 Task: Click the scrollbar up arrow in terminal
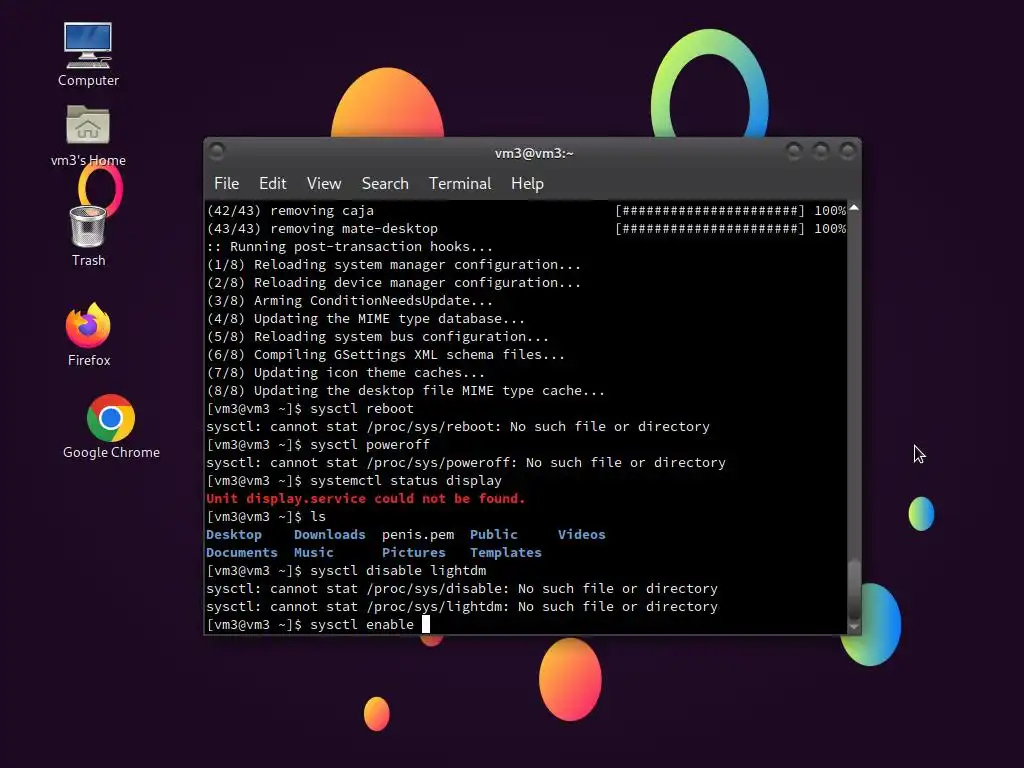(854, 208)
